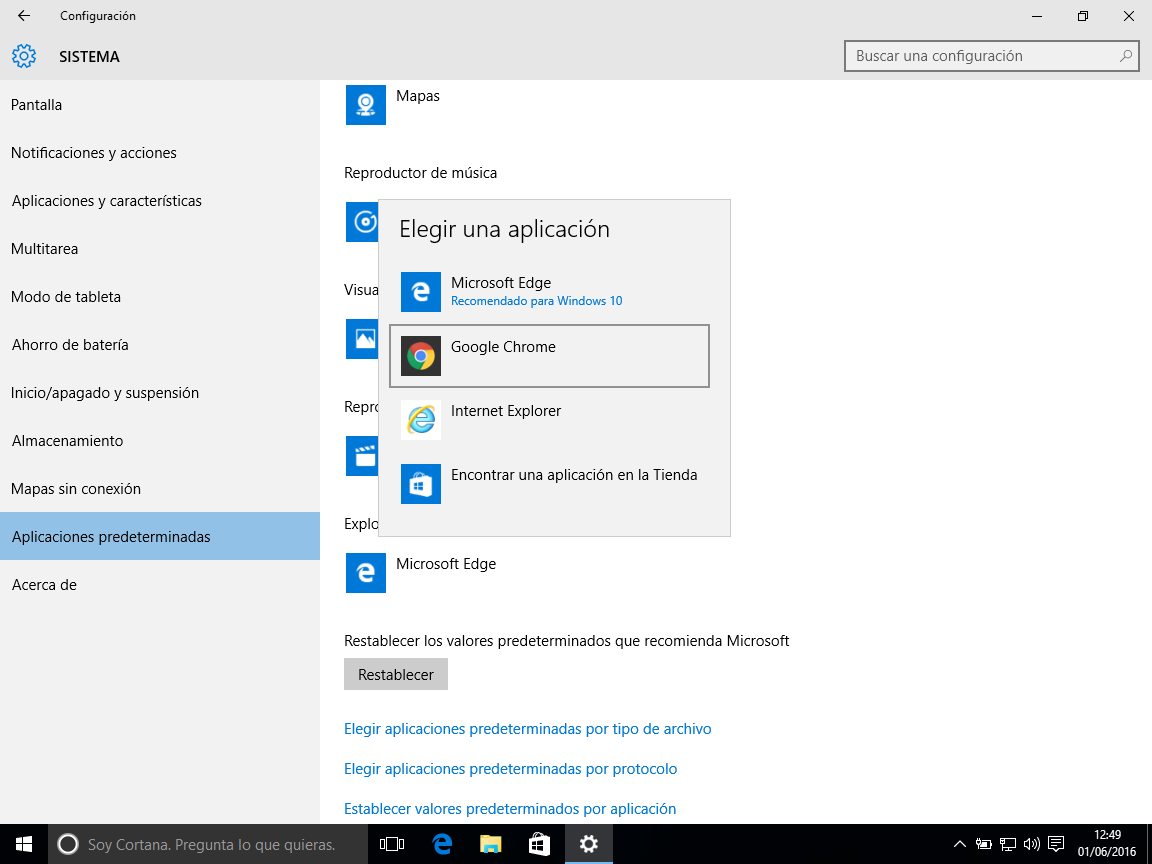
Task: Open the Store from the taskbar
Action: click(x=539, y=844)
